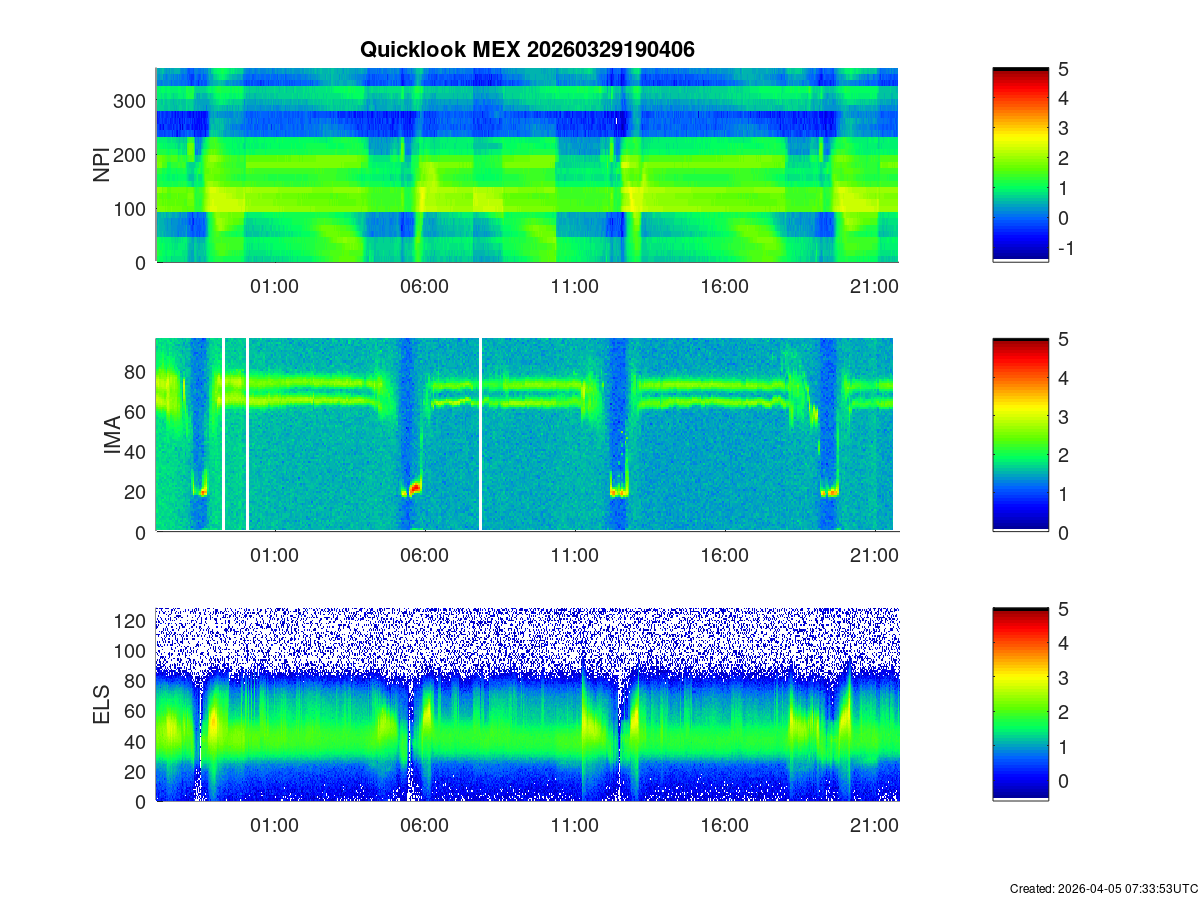Screen dimensions: 1200x900
Task: Click the IMA panel colorbar
Action: (x=1020, y=435)
